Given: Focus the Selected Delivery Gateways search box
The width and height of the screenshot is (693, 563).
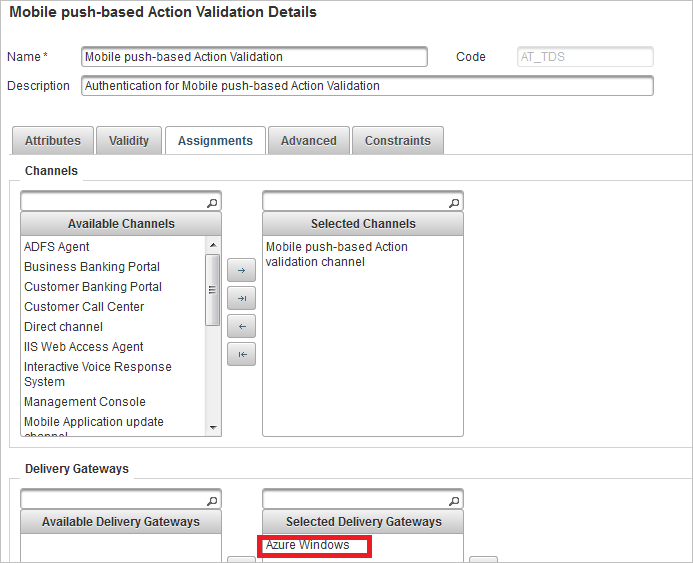Looking at the screenshot, I should (x=362, y=499).
